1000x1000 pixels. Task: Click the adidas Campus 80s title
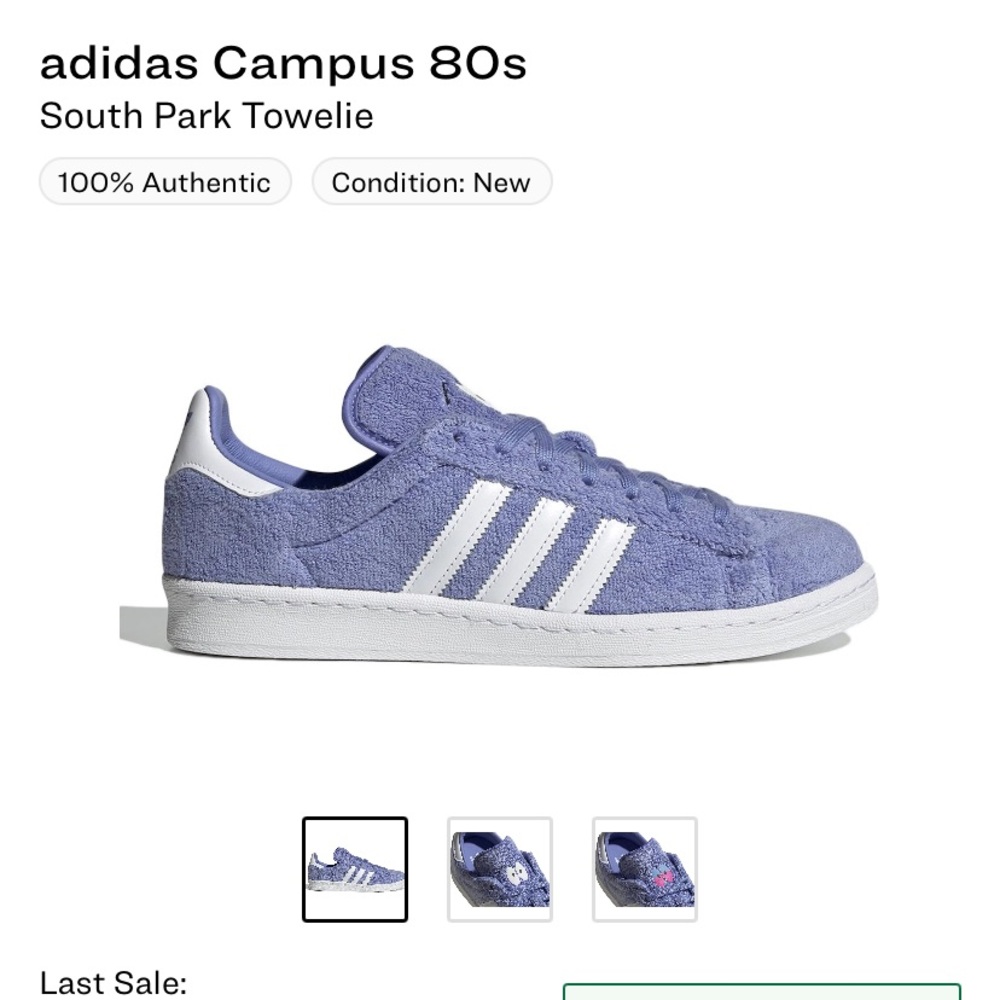pos(283,65)
